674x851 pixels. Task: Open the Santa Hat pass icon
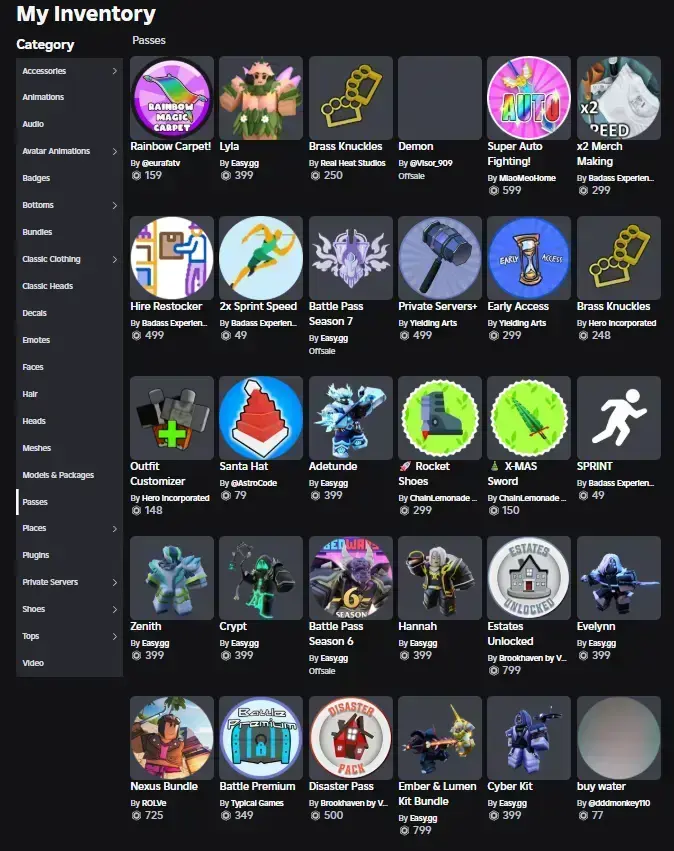tap(261, 418)
